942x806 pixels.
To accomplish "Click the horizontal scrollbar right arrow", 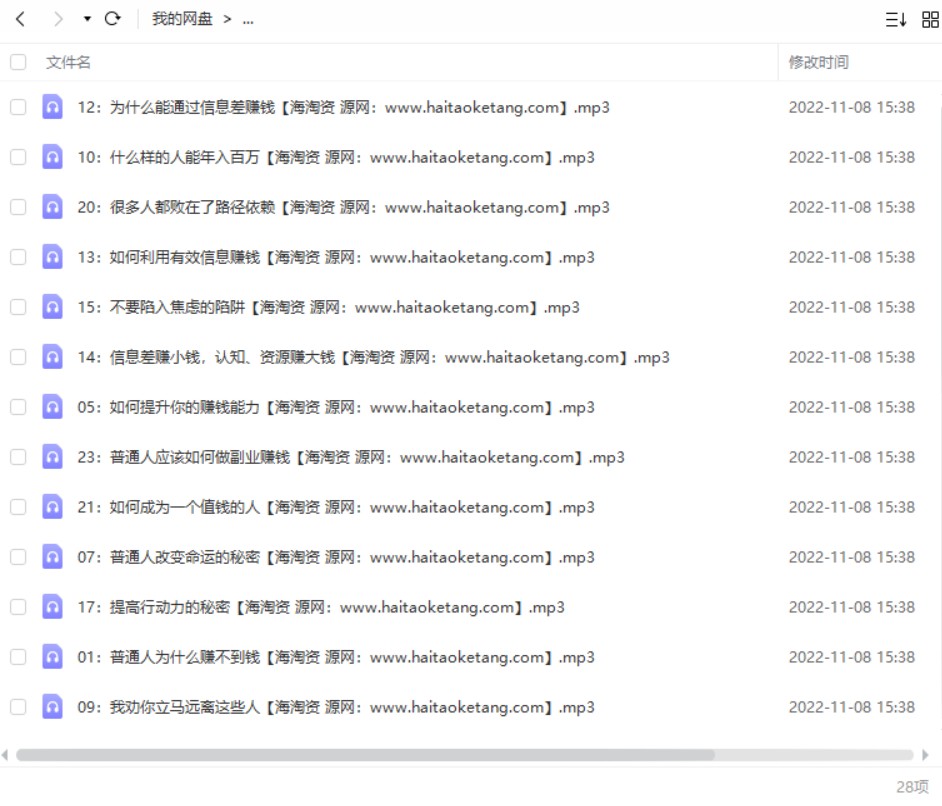I will coord(925,755).
